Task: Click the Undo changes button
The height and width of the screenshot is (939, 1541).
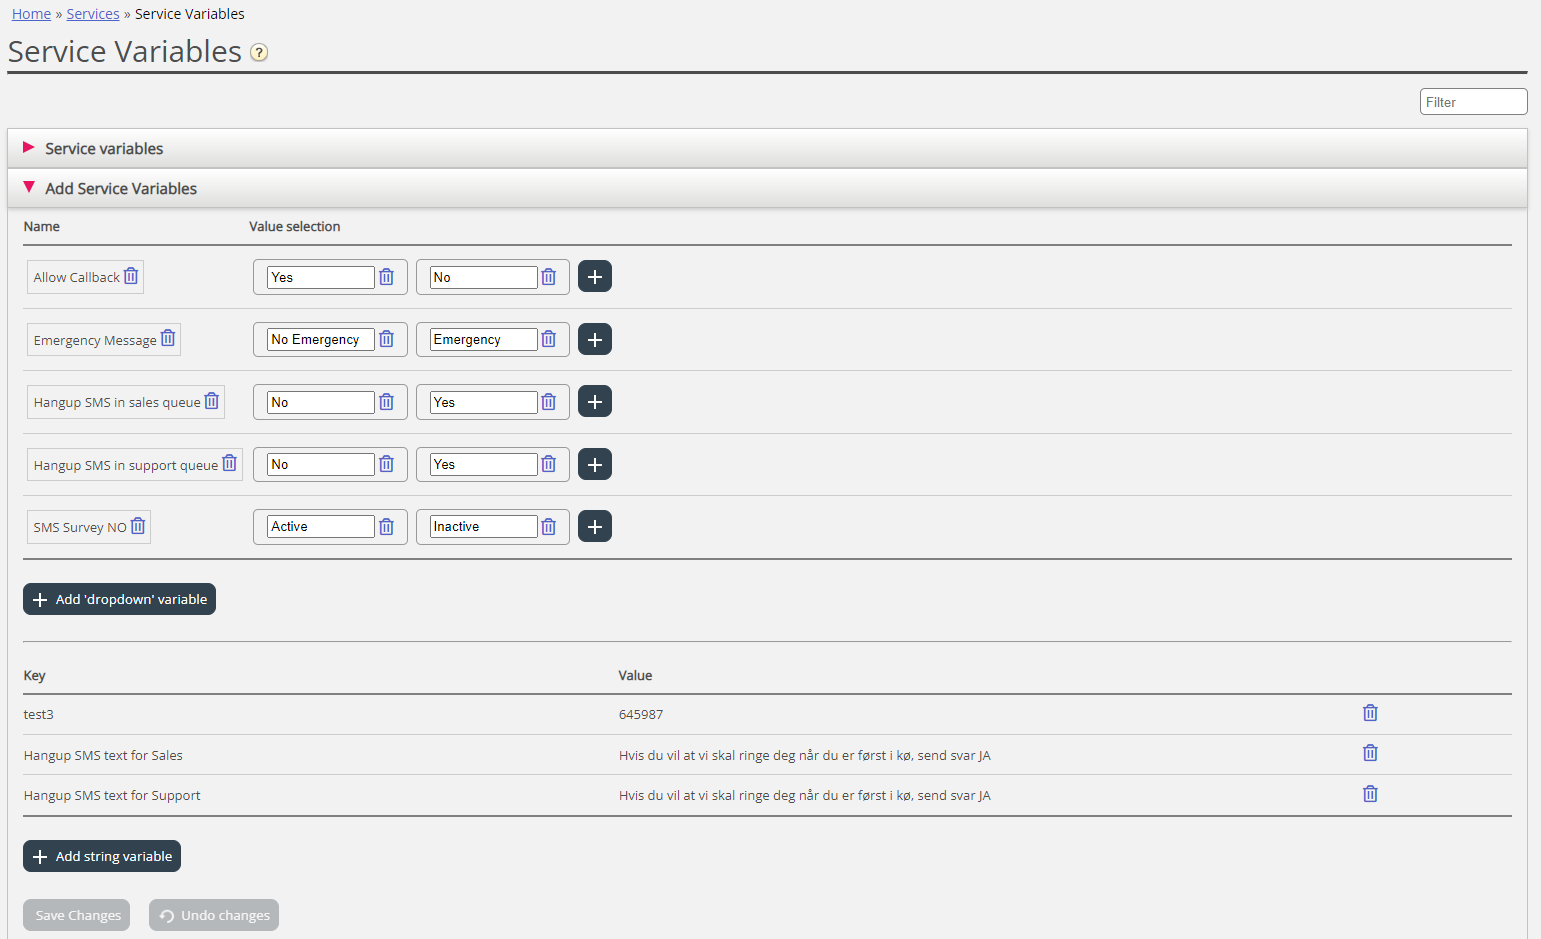Action: point(214,915)
